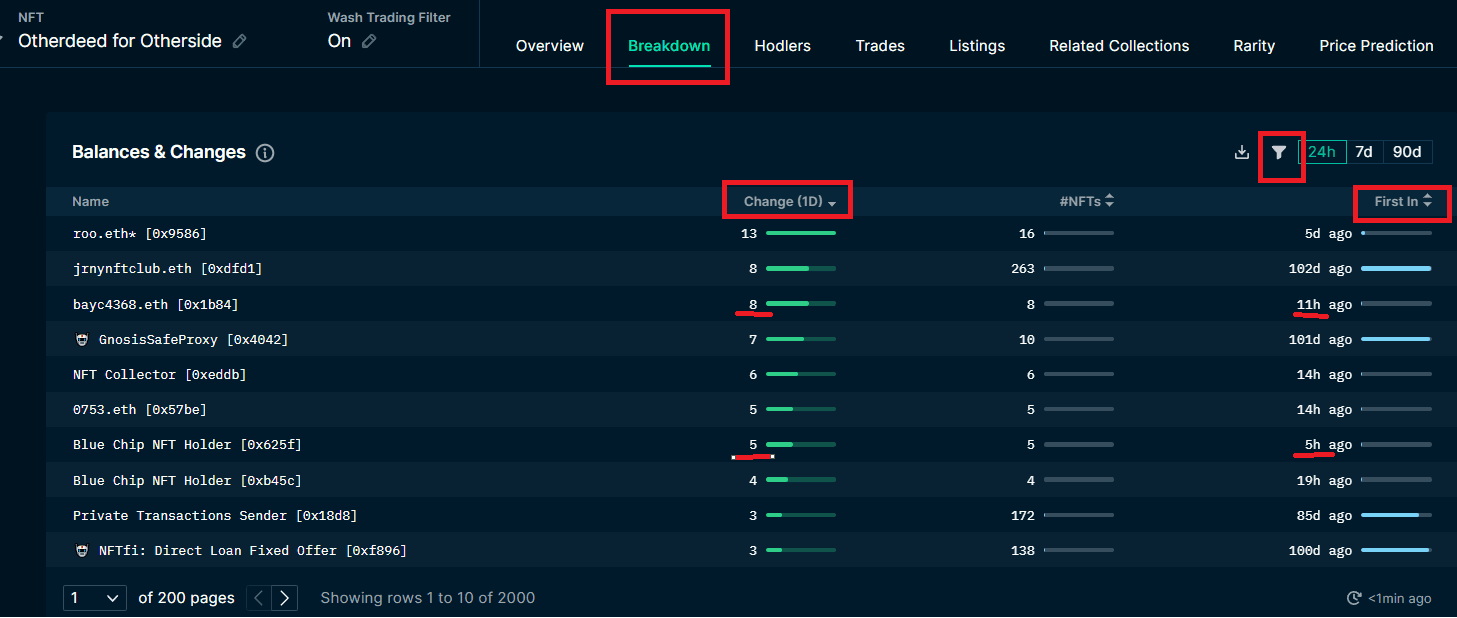Open the table filter funnel icon
This screenshot has height=618, width=1457.
[1278, 152]
